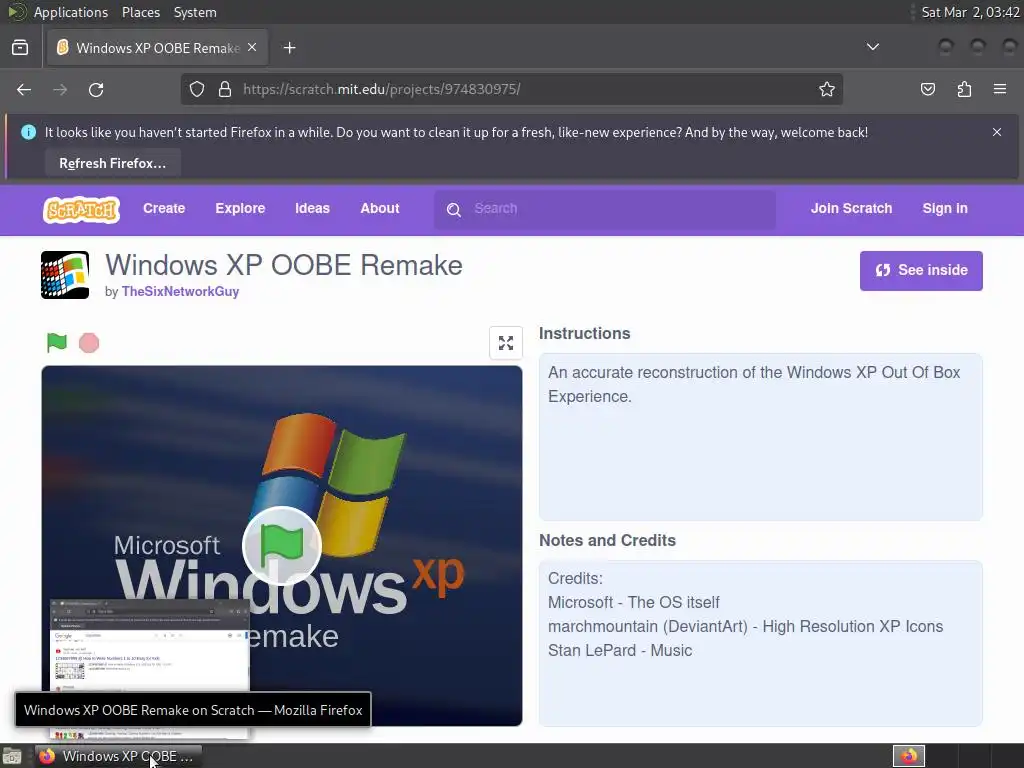Click the search magnifier icon in Scratch navbar
This screenshot has height=768, width=1024.
pos(454,210)
